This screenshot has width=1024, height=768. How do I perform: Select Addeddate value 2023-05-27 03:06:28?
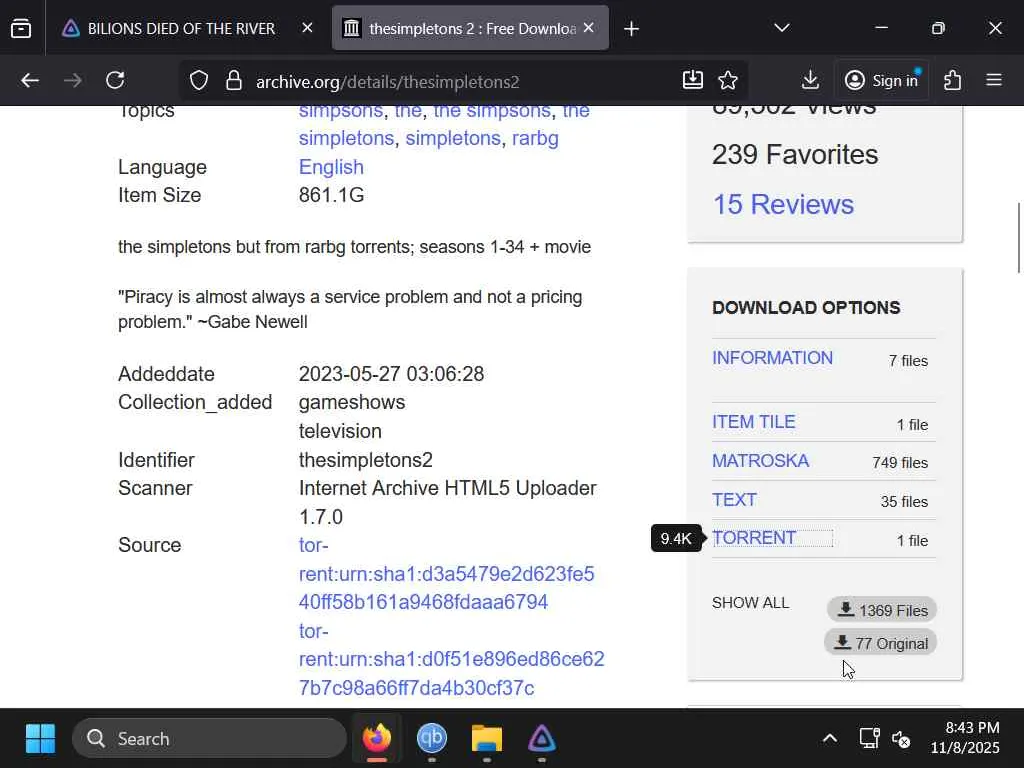pos(391,374)
